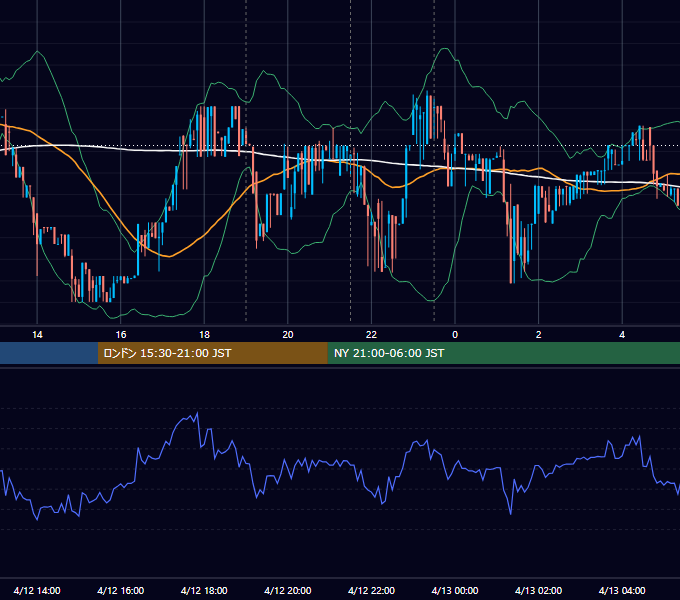Click the 14 hour axis label
The image size is (680, 600).
(37, 335)
